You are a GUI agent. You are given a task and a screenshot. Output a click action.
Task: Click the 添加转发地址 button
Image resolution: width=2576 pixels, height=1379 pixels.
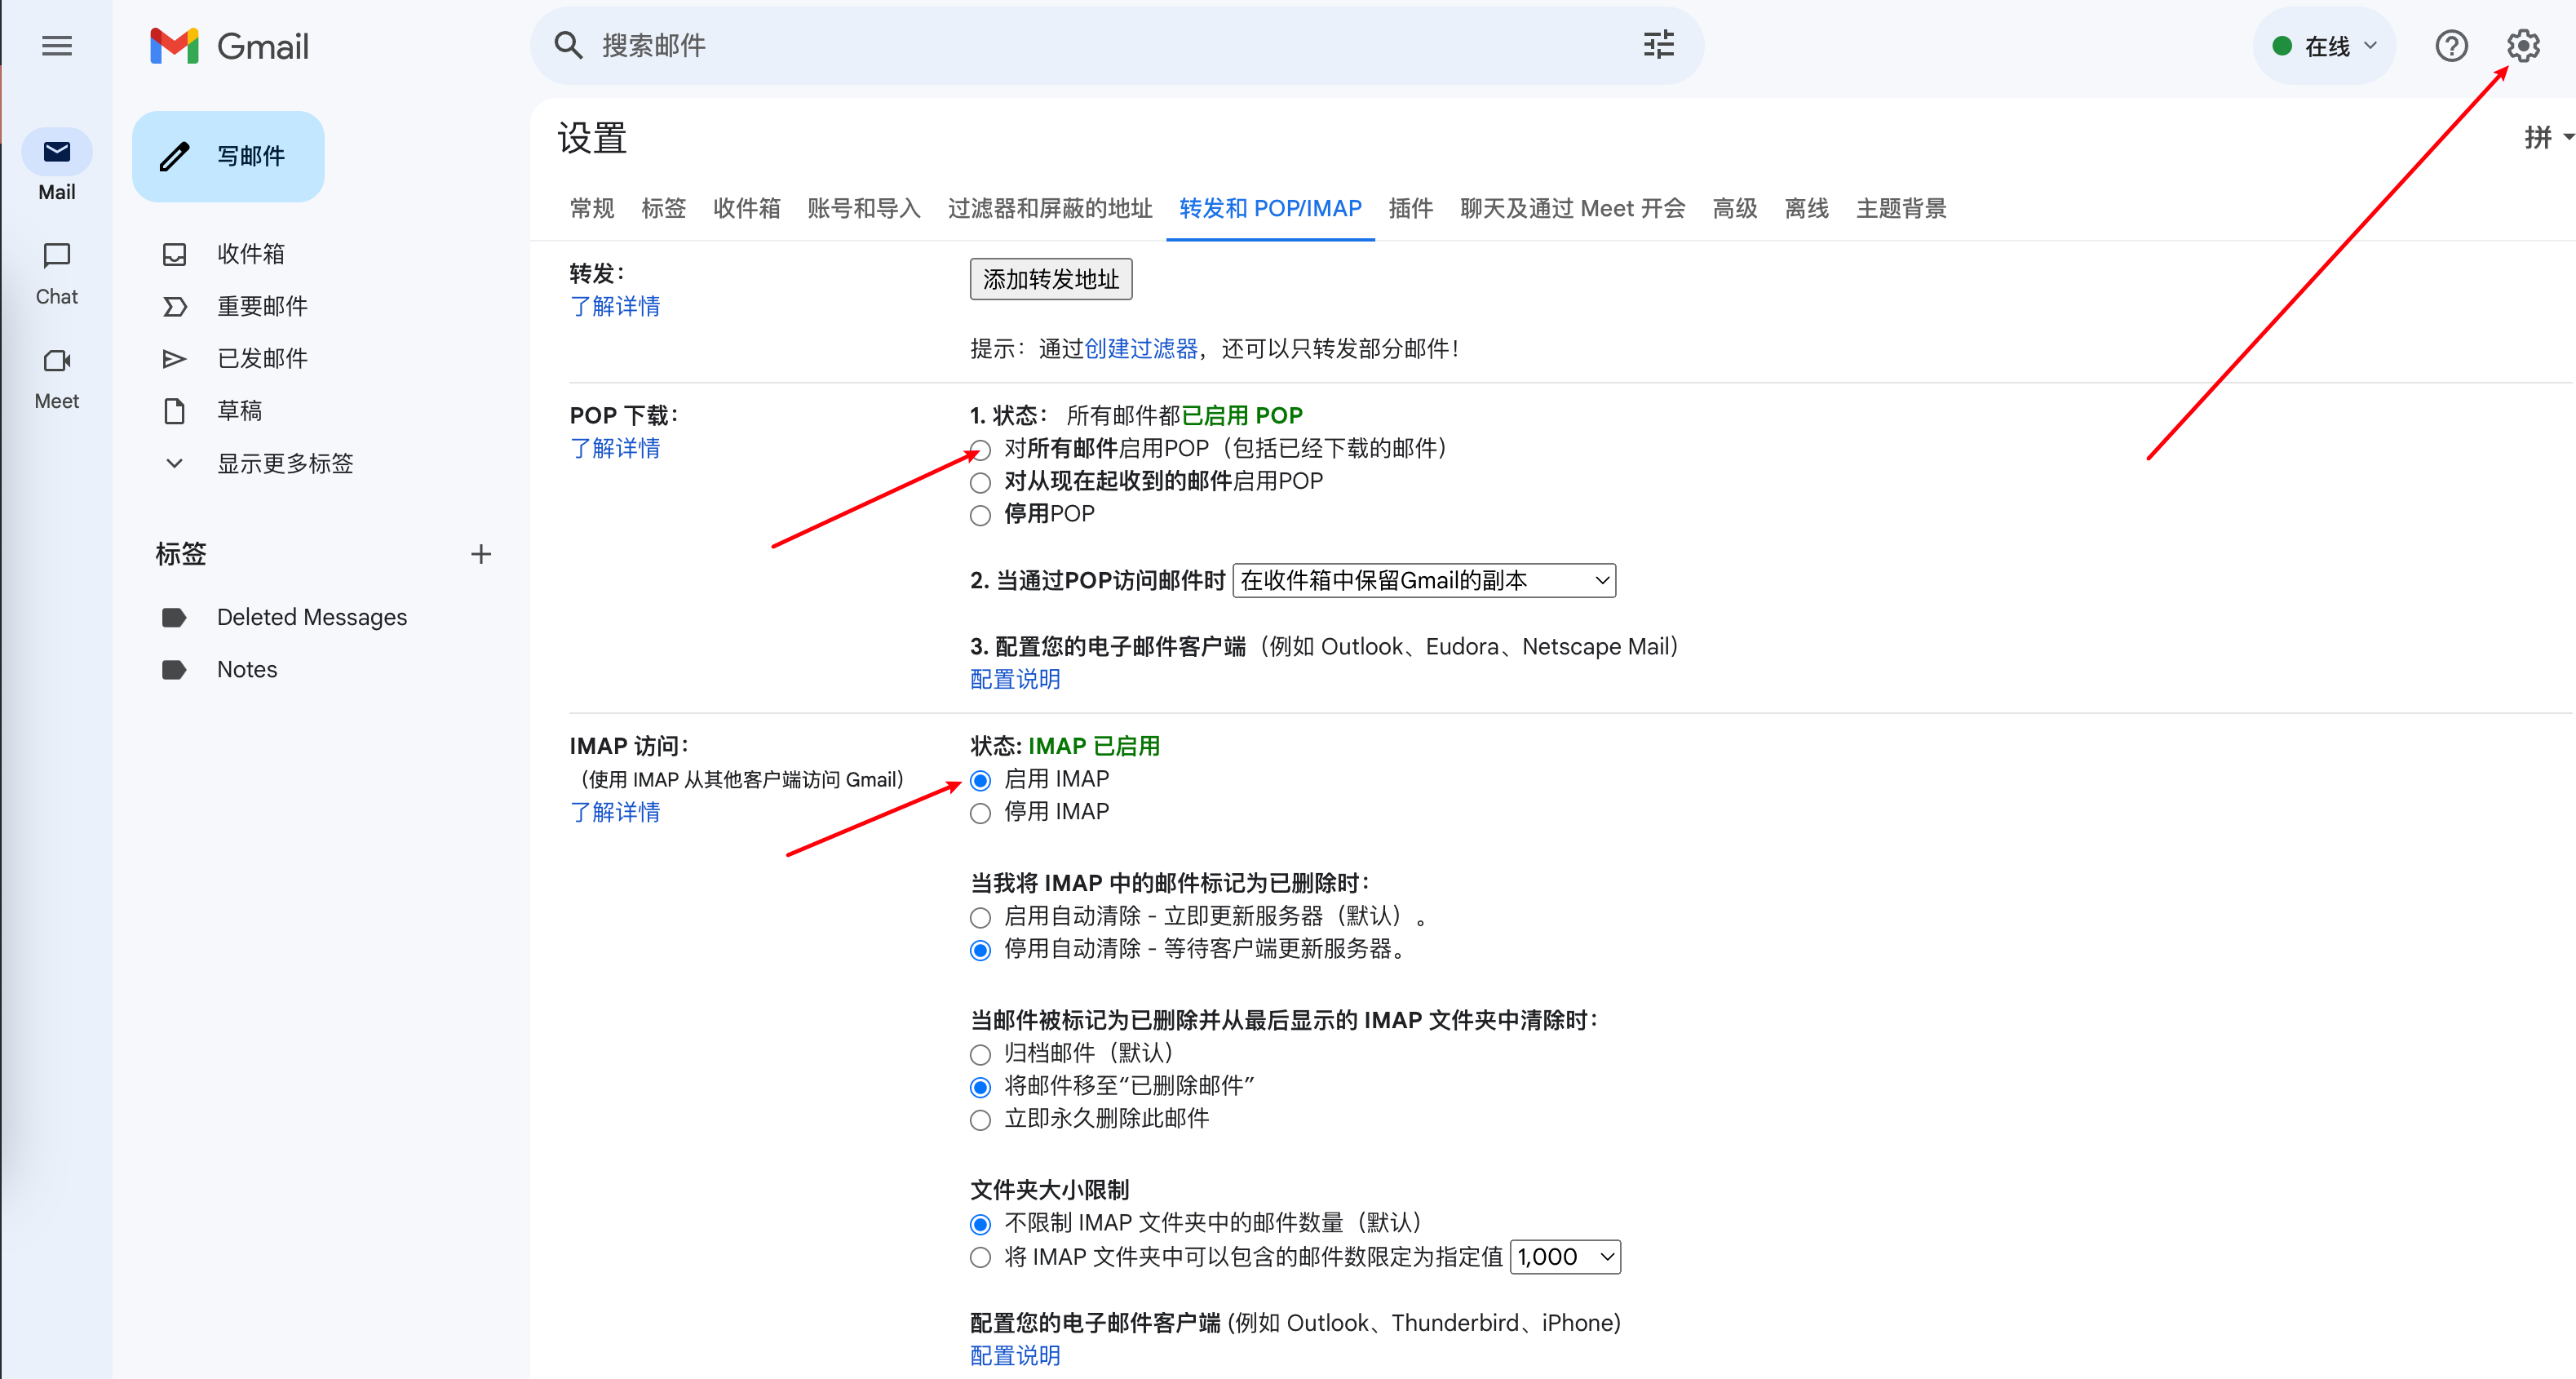1050,279
